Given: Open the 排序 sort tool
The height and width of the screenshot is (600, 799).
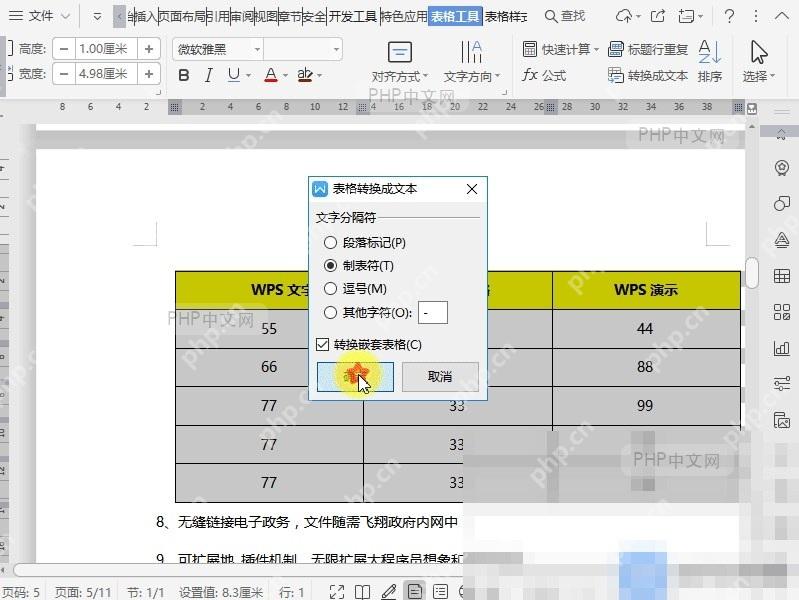Looking at the screenshot, I should 710,62.
